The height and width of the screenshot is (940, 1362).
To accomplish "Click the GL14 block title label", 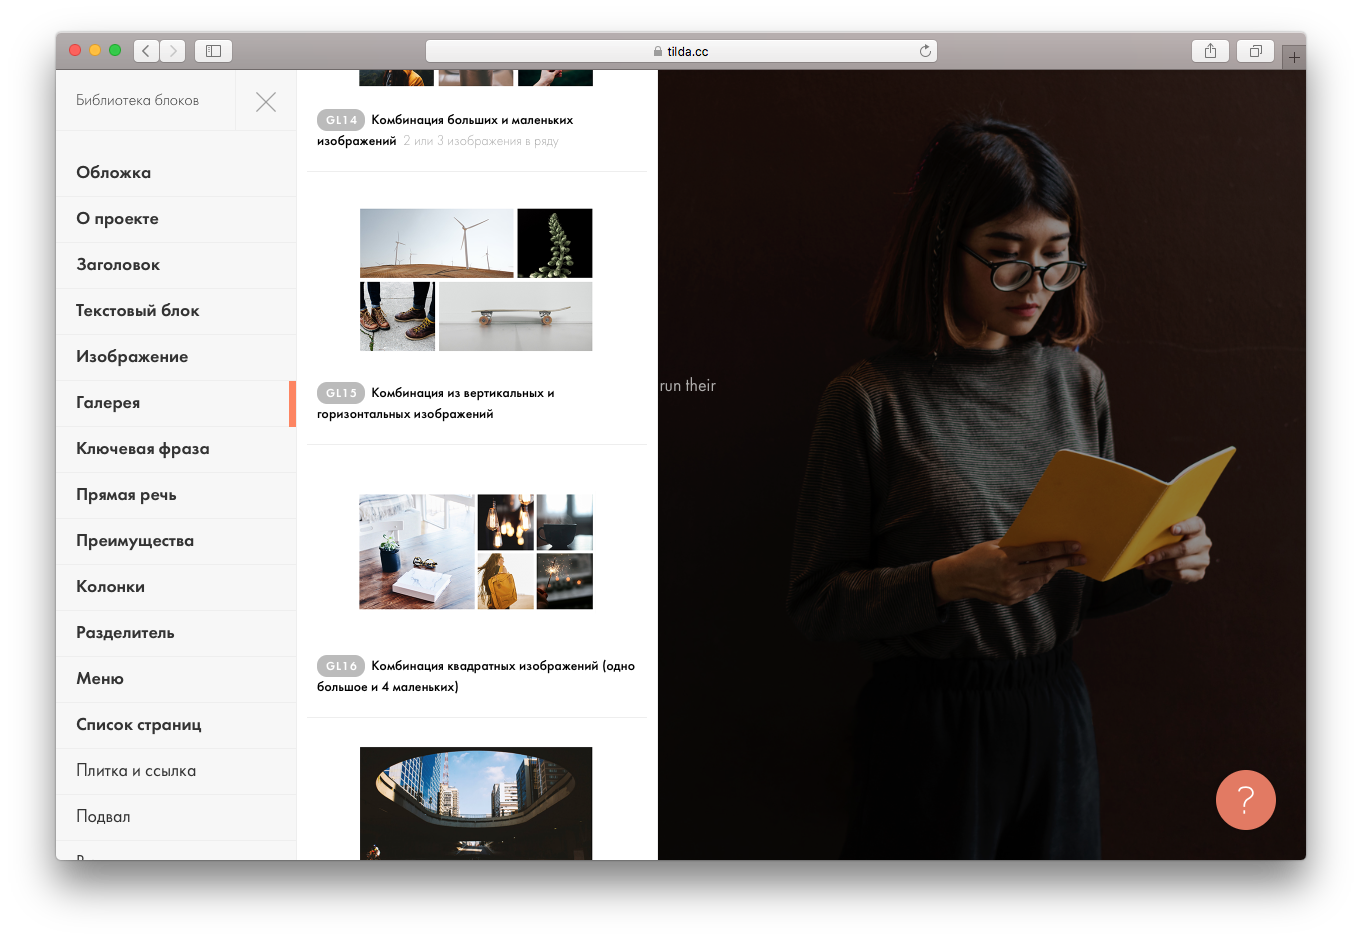I will (471, 120).
